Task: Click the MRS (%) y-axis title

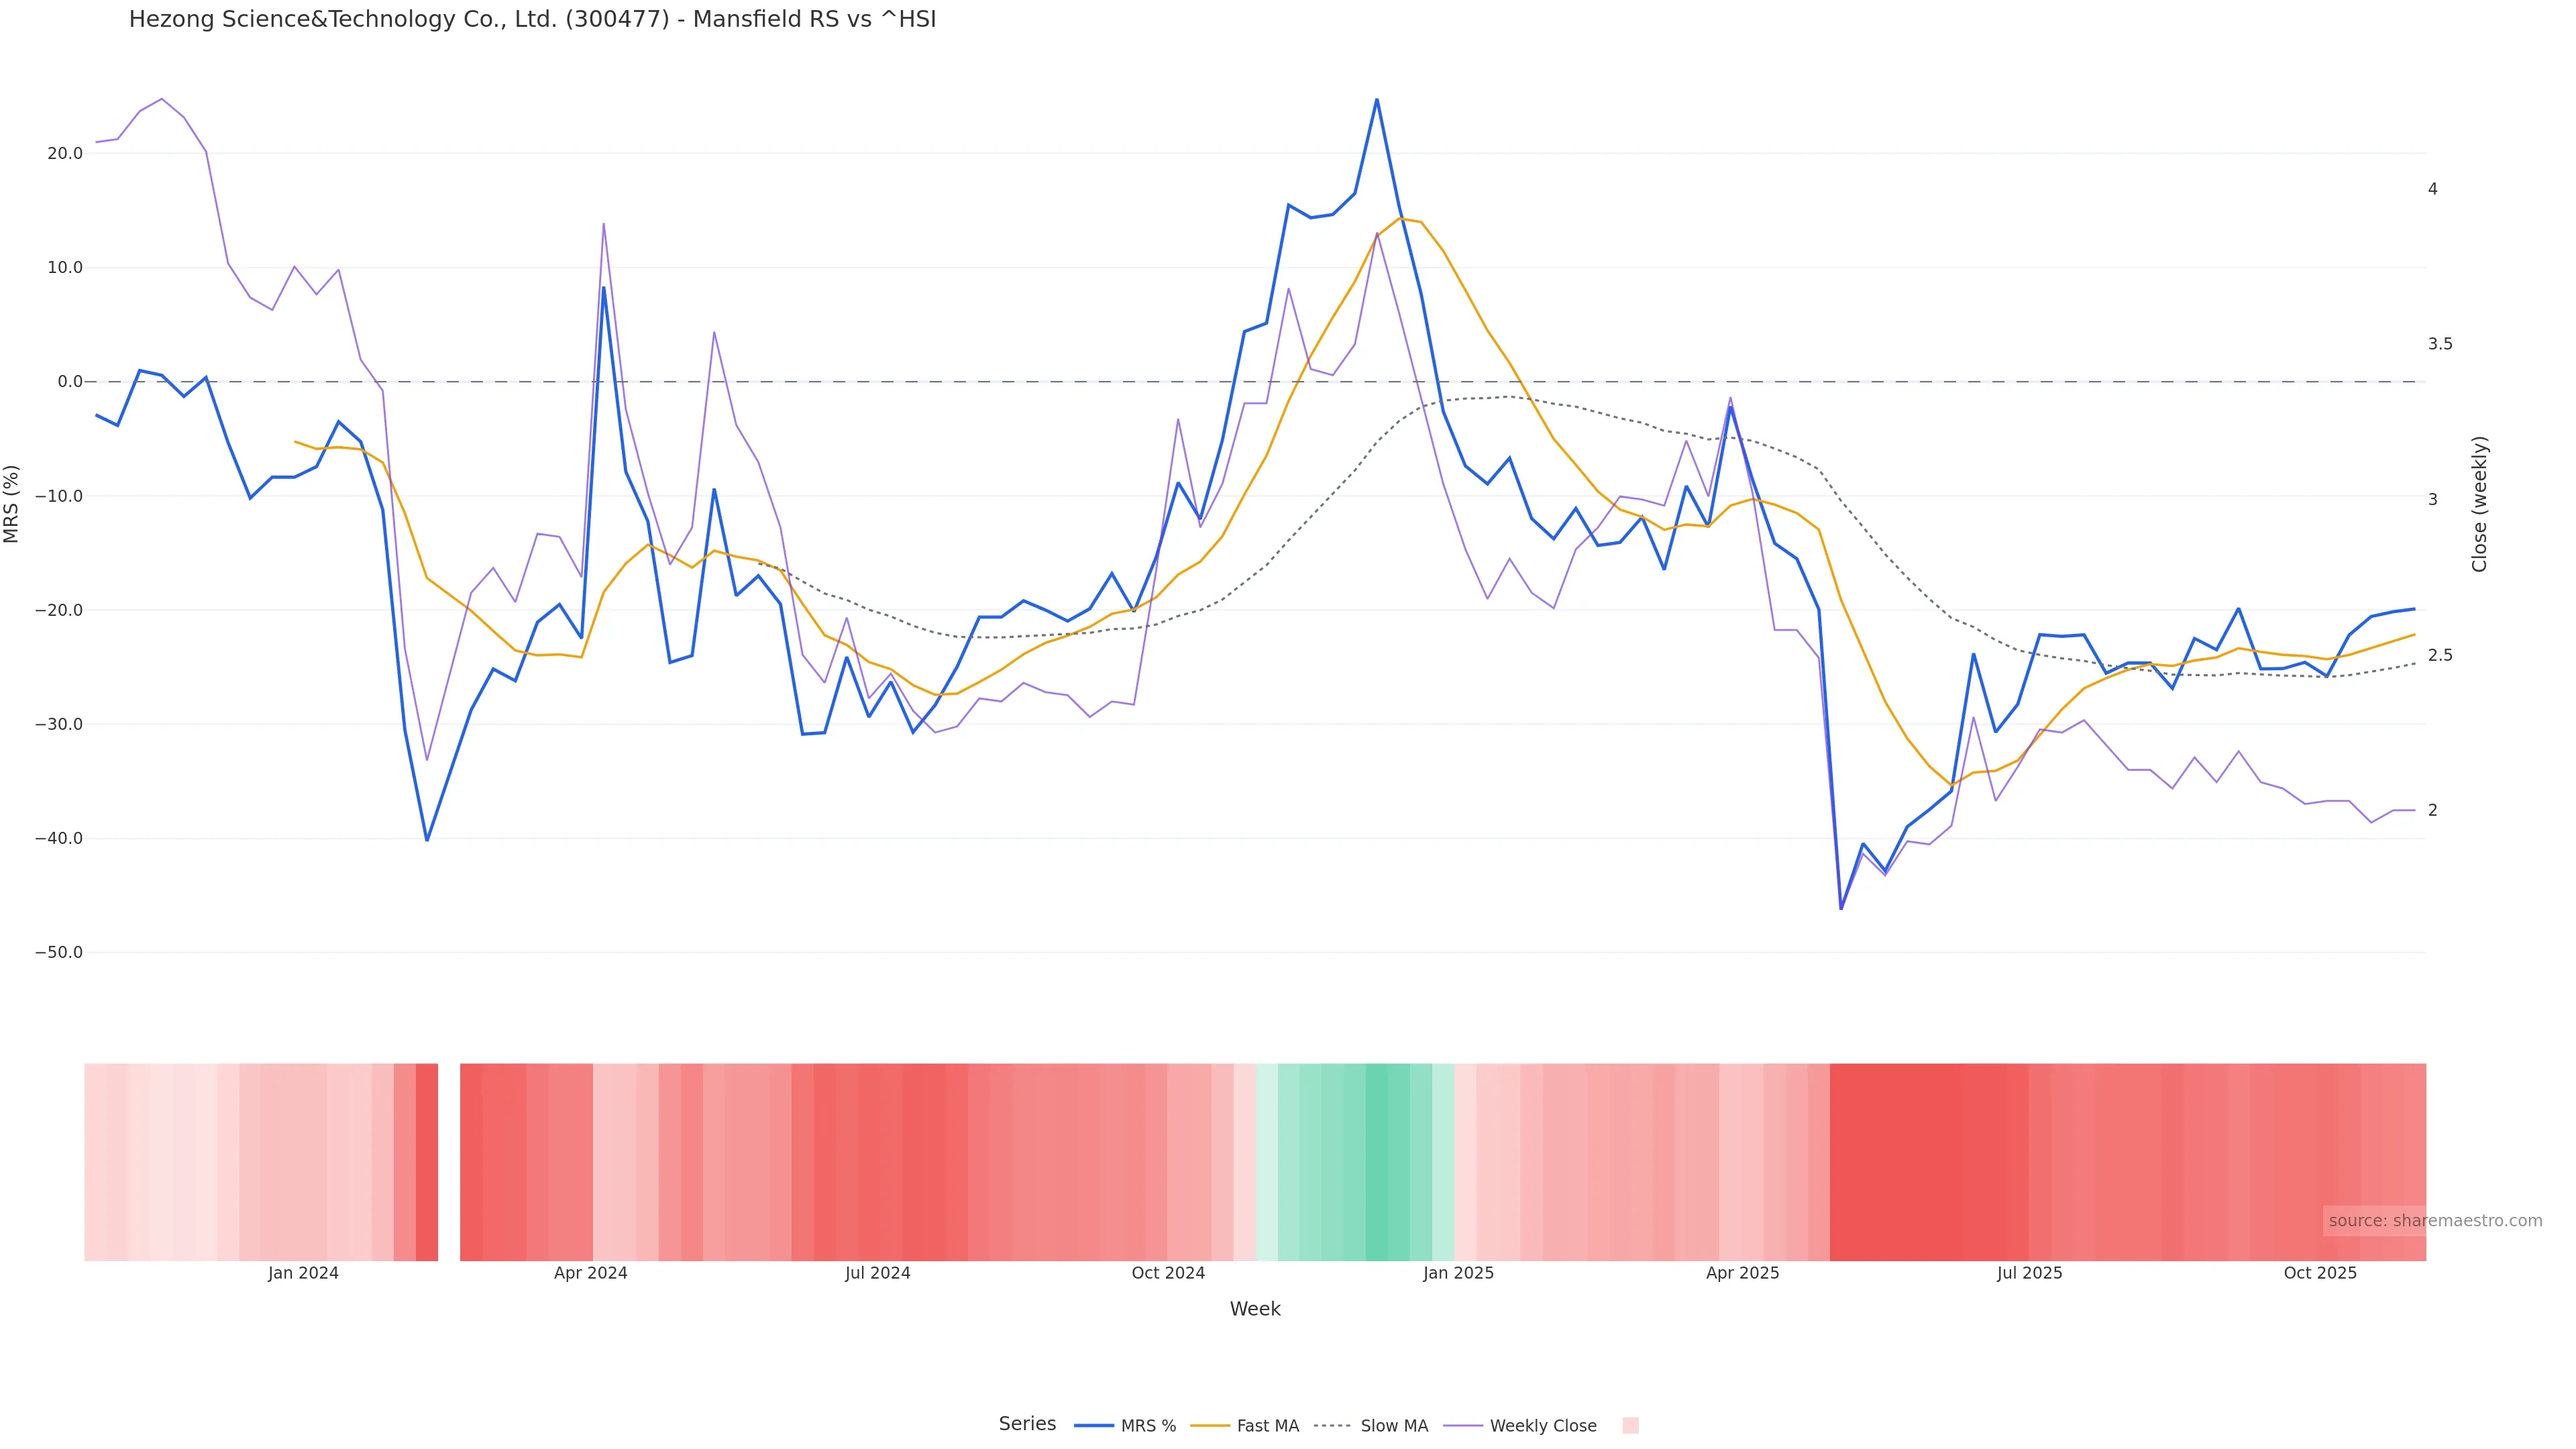Action: point(12,504)
